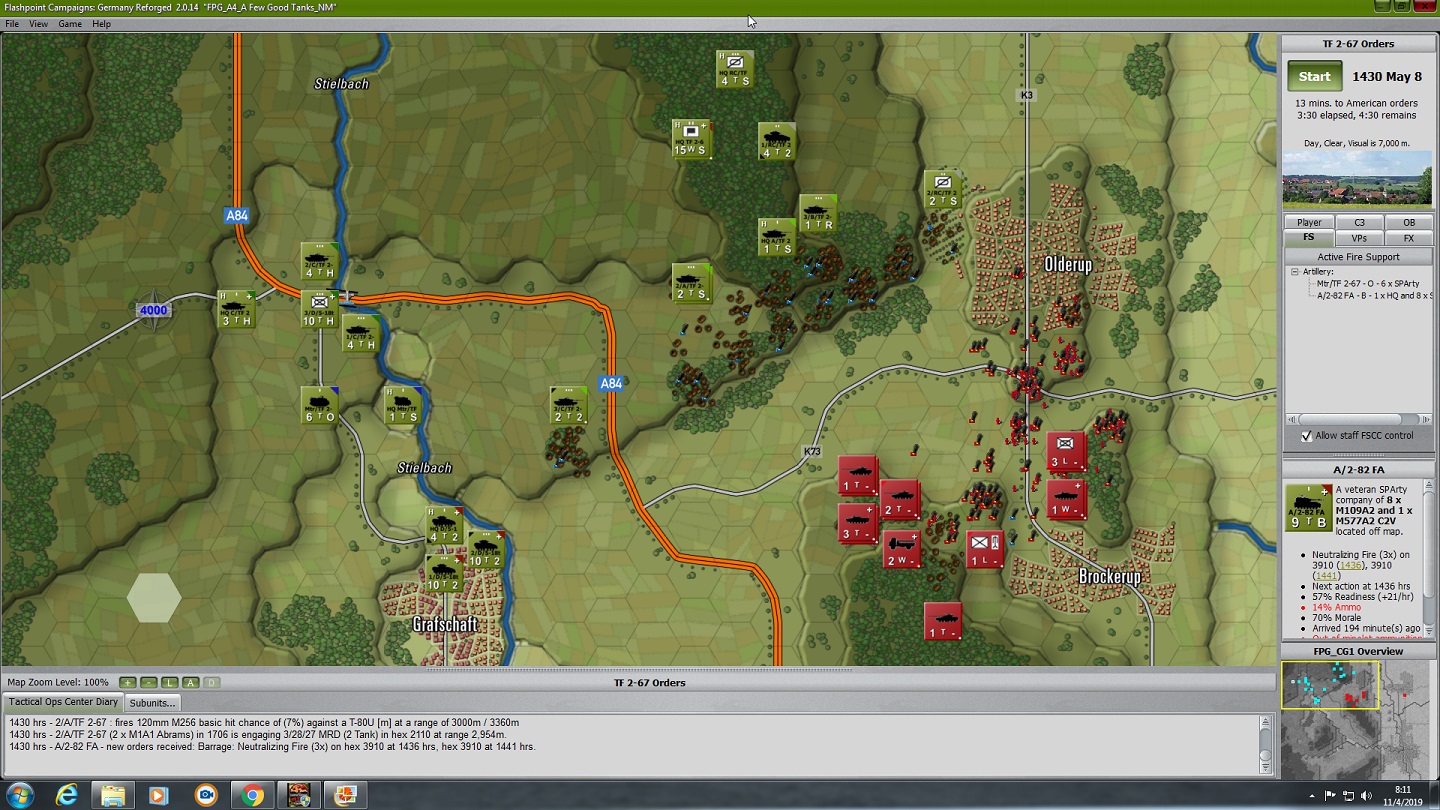Screen dimensions: 1440x810
Task: Select the 3/C/TF 2 T 2 tank counter
Action: pyautogui.click(x=568, y=405)
